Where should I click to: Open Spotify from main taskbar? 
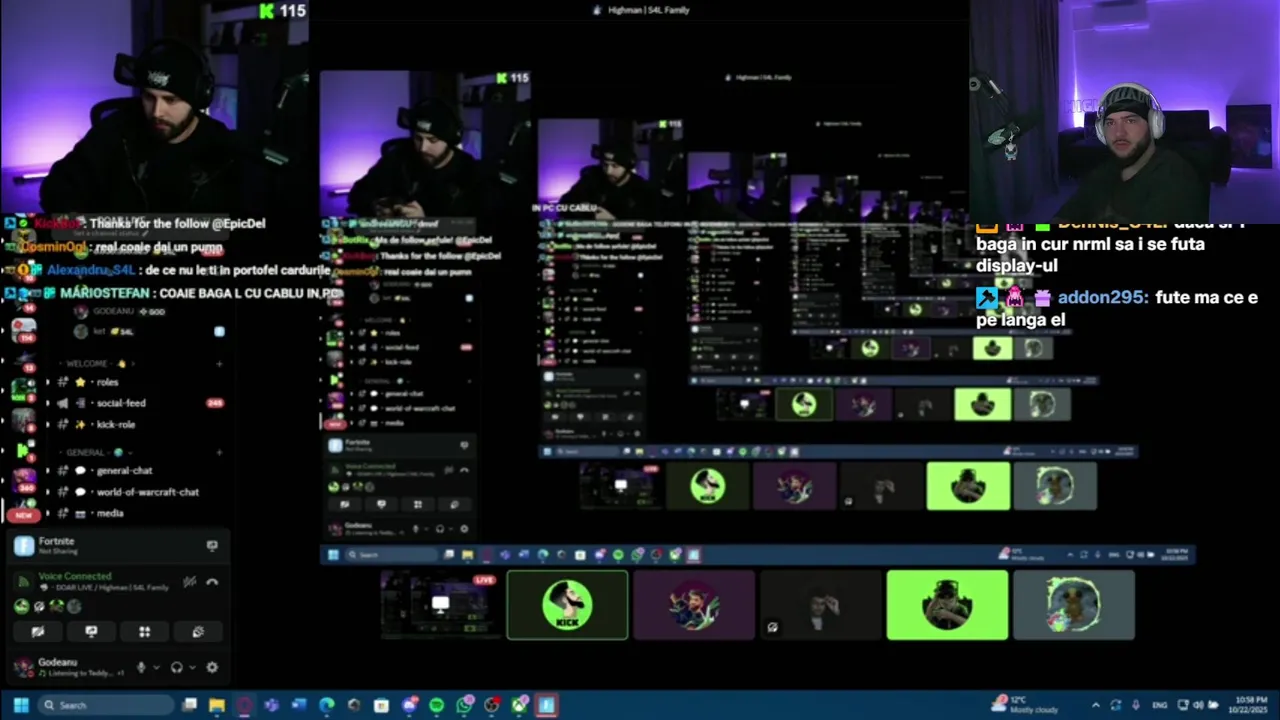pos(437,705)
